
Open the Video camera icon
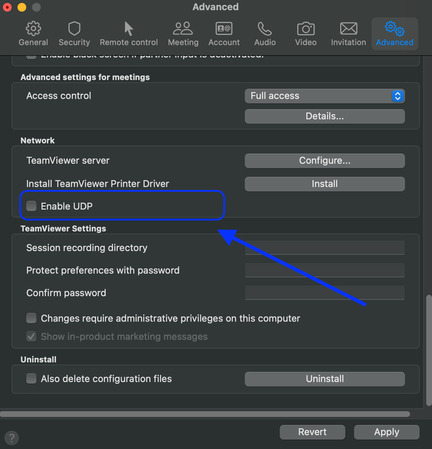point(306,29)
